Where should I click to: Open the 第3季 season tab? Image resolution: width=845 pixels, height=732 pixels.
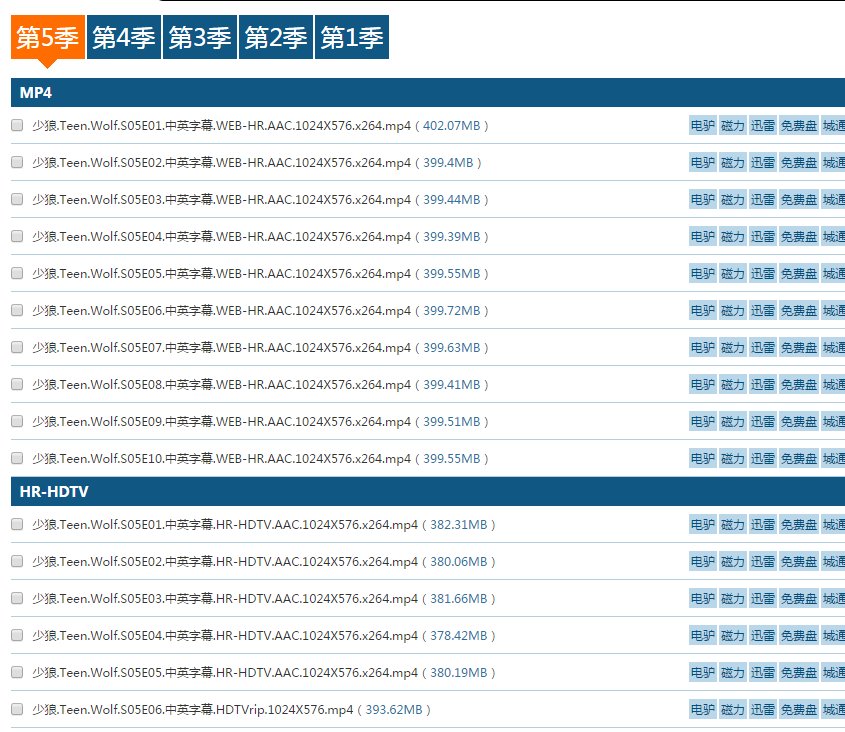tap(200, 38)
